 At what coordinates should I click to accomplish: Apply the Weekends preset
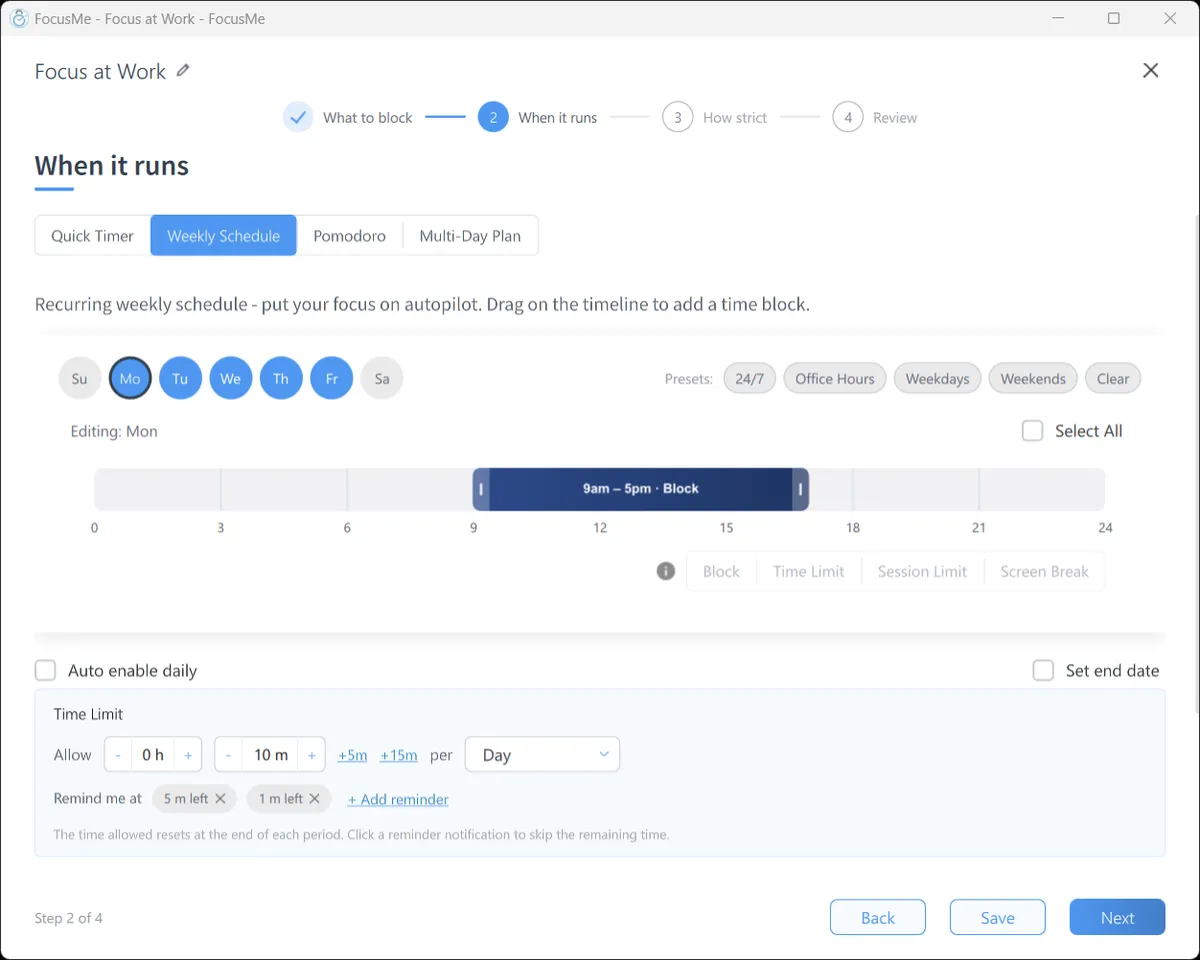[x=1033, y=379]
